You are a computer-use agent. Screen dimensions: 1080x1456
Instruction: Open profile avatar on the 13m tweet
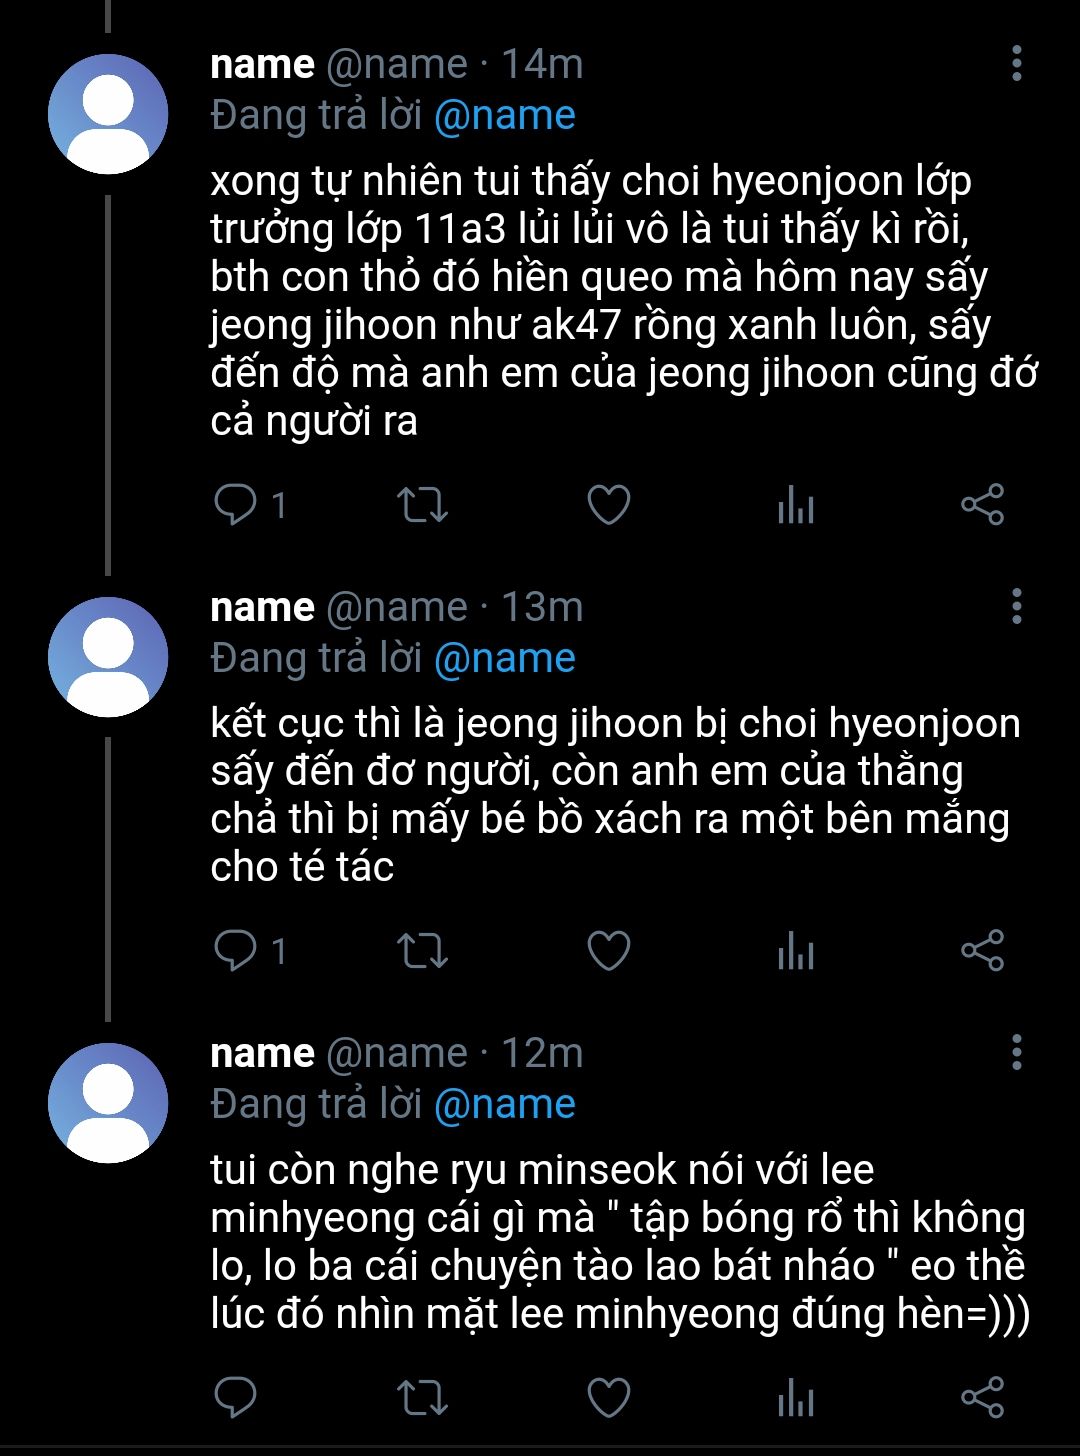coord(108,657)
